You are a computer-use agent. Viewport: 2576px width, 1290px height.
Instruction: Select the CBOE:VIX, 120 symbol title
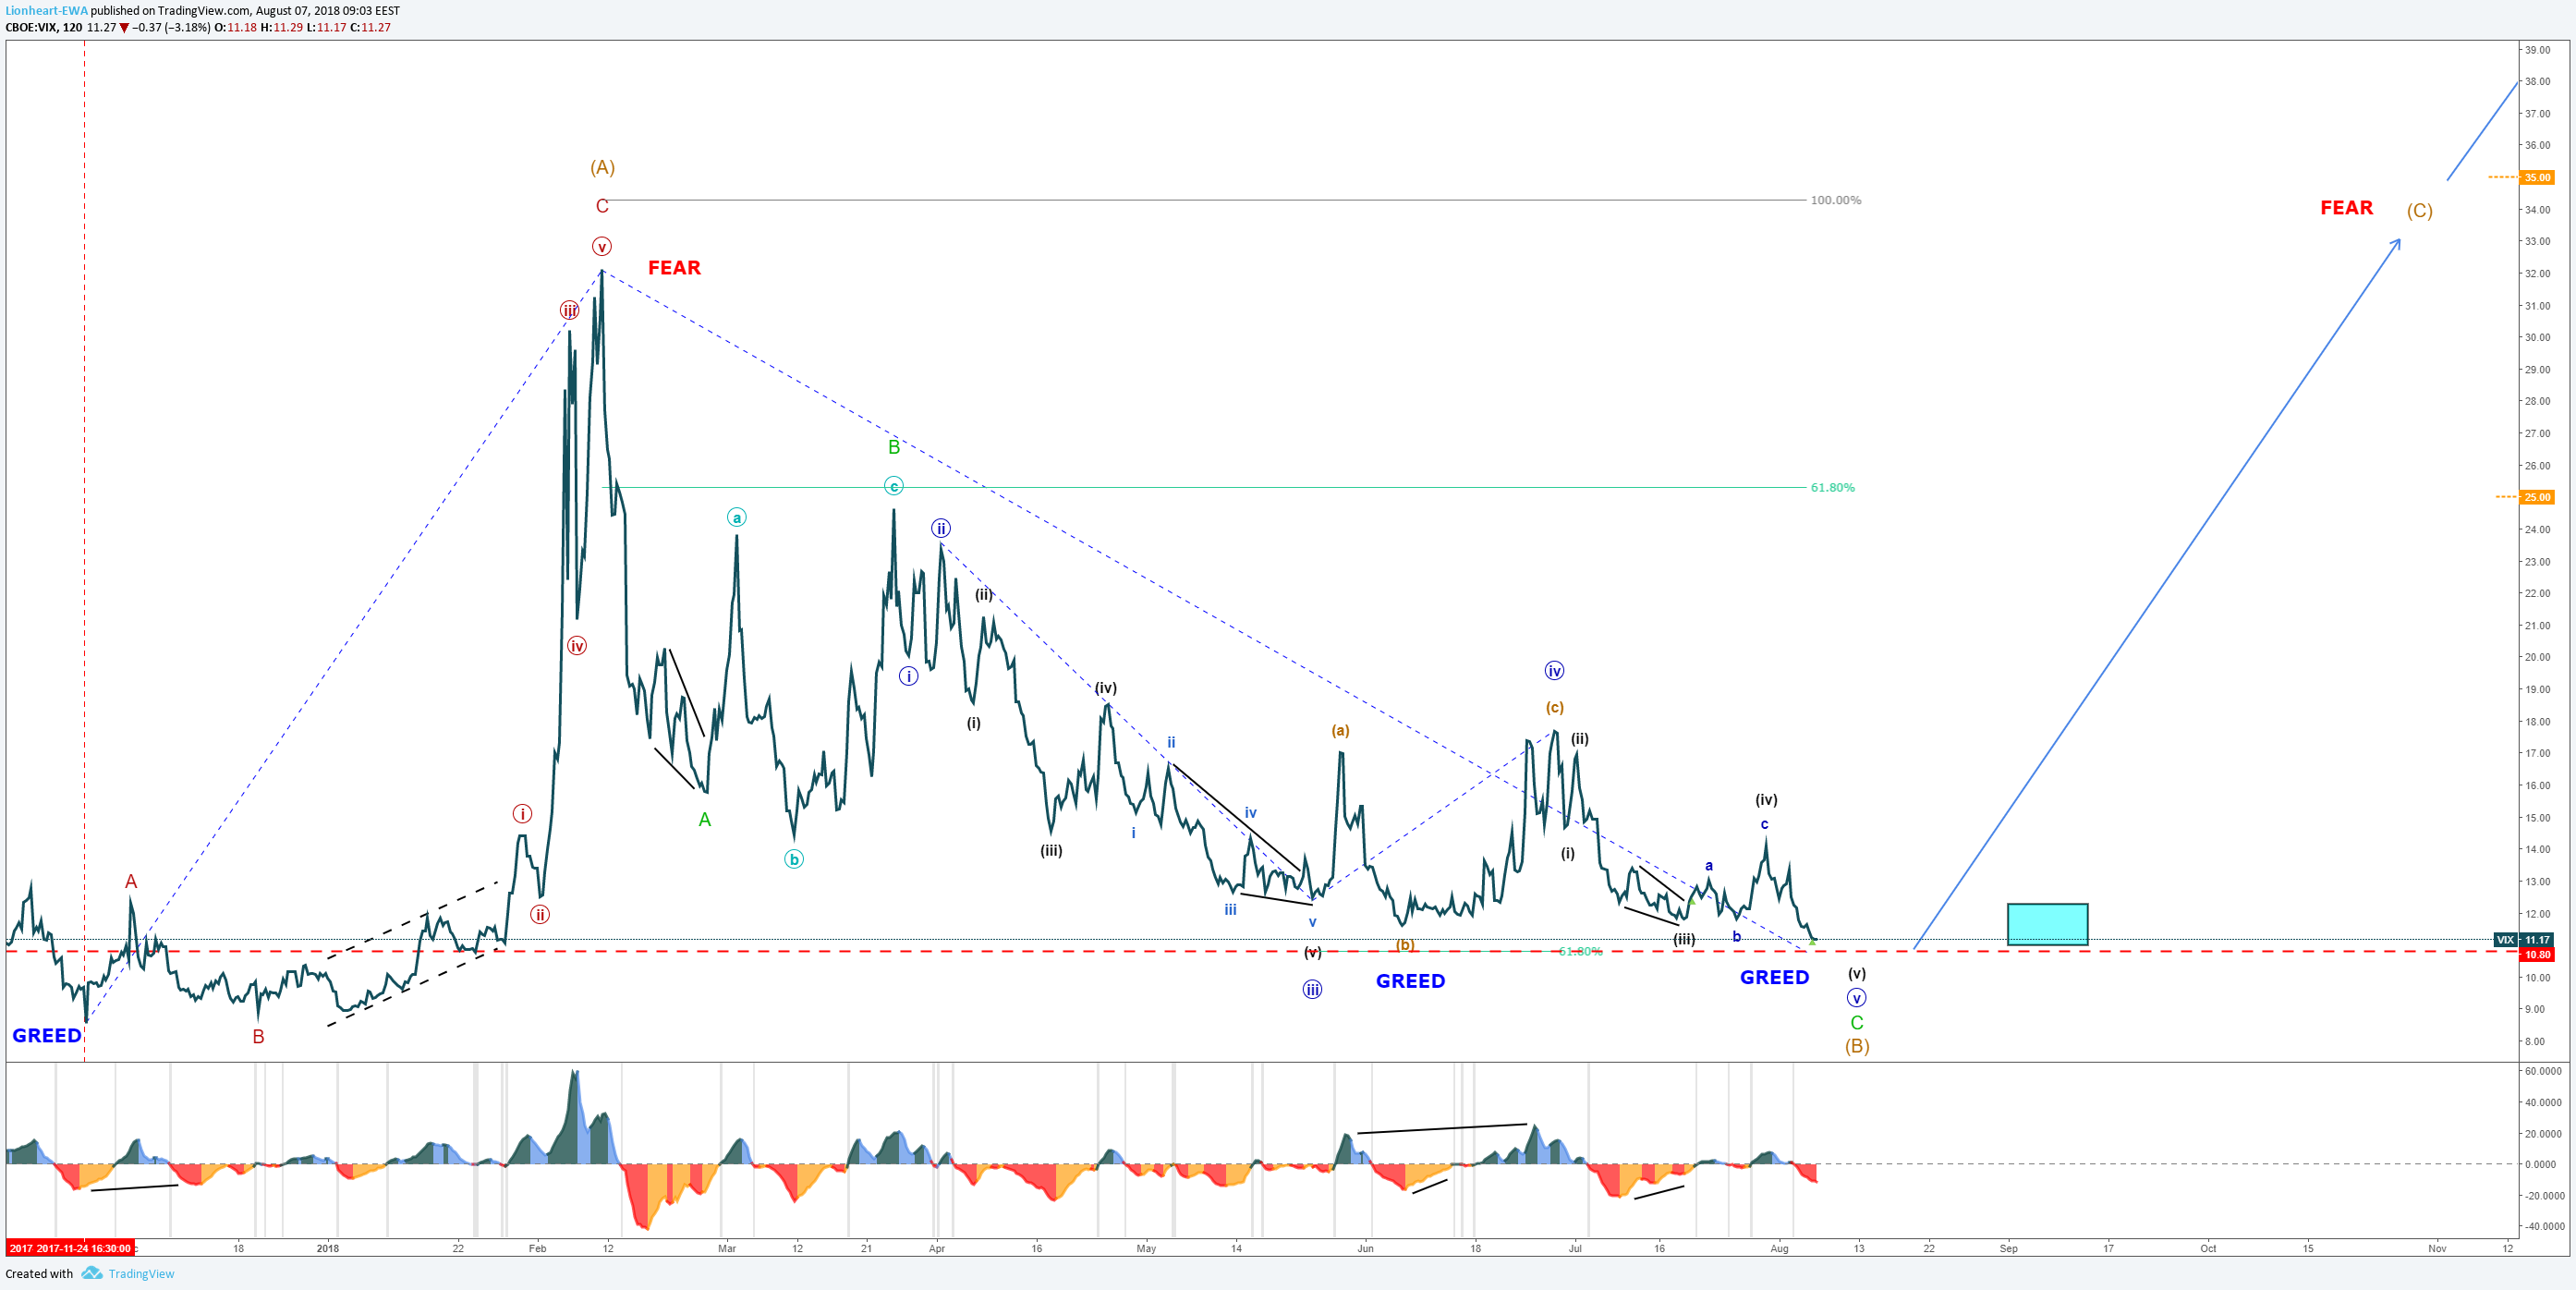(x=44, y=28)
